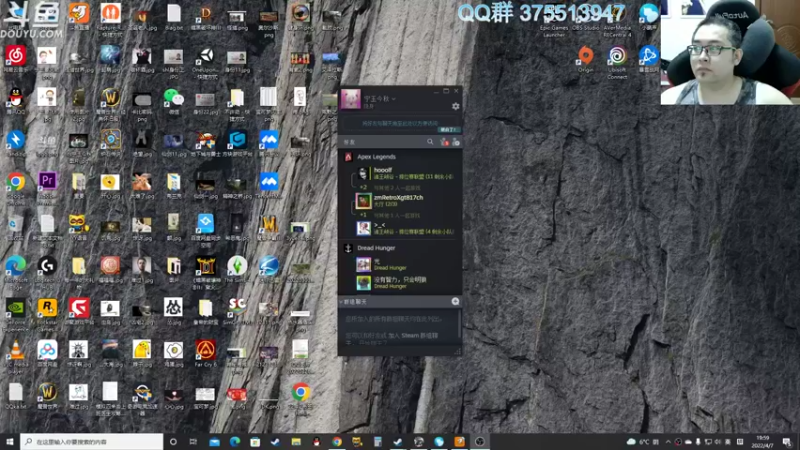
Task: Click the Windows Start button
Action: coord(10,442)
